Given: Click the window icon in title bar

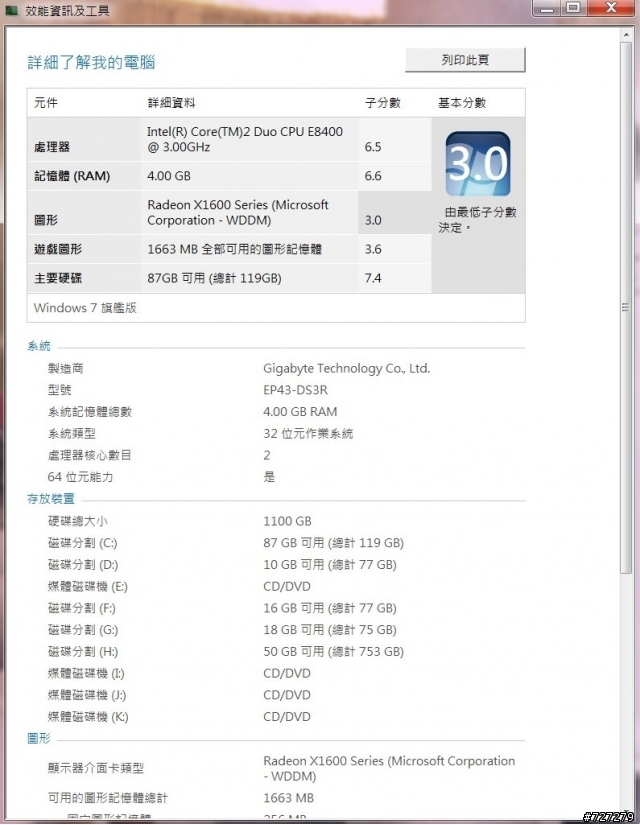Looking at the screenshot, I should tap(11, 10).
